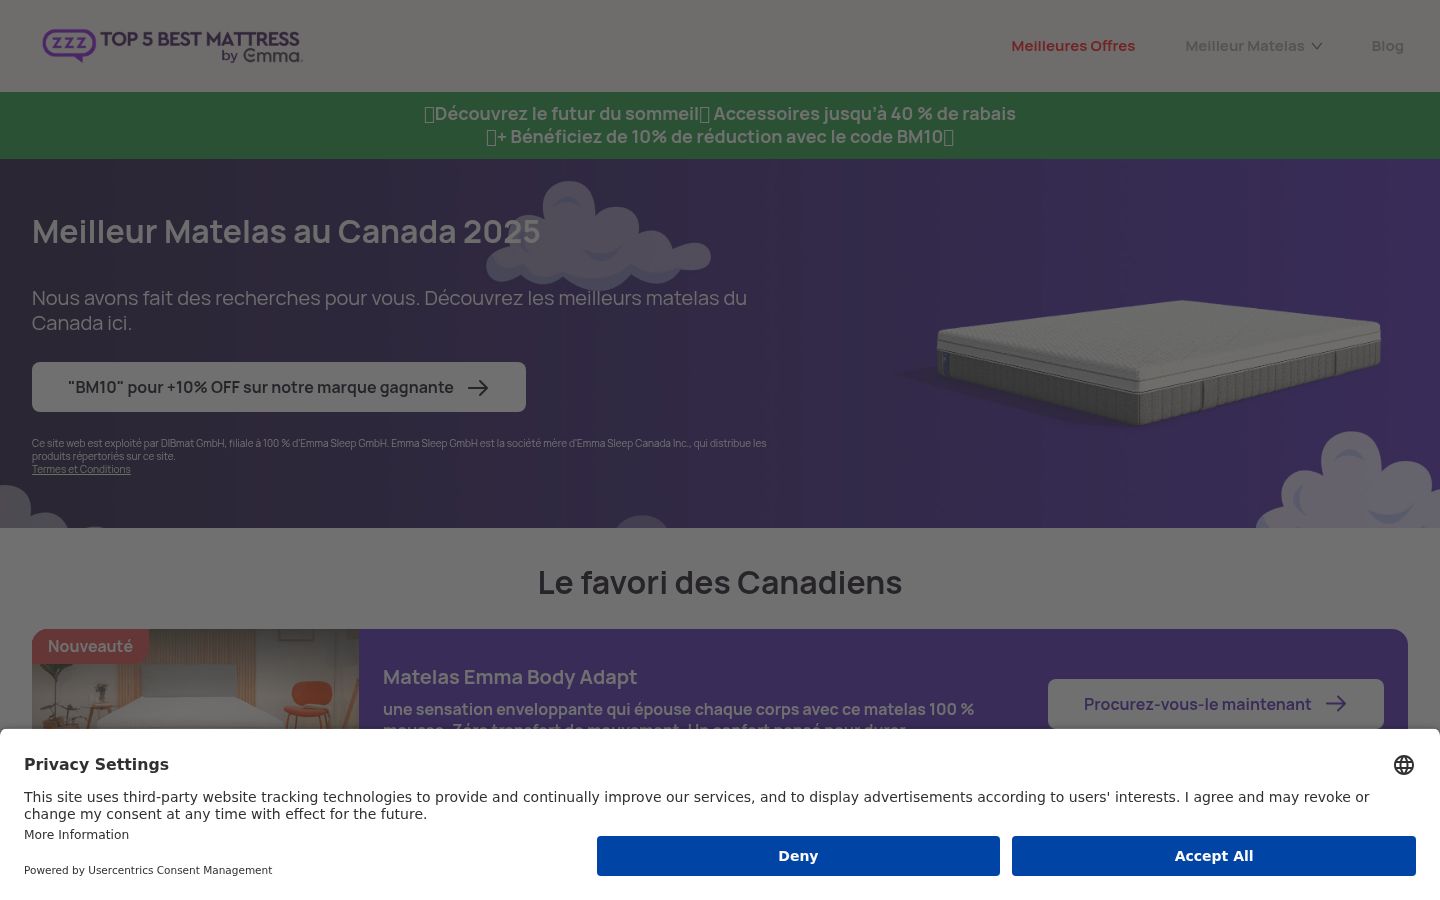Open Termes et Conditions link

[81, 469]
